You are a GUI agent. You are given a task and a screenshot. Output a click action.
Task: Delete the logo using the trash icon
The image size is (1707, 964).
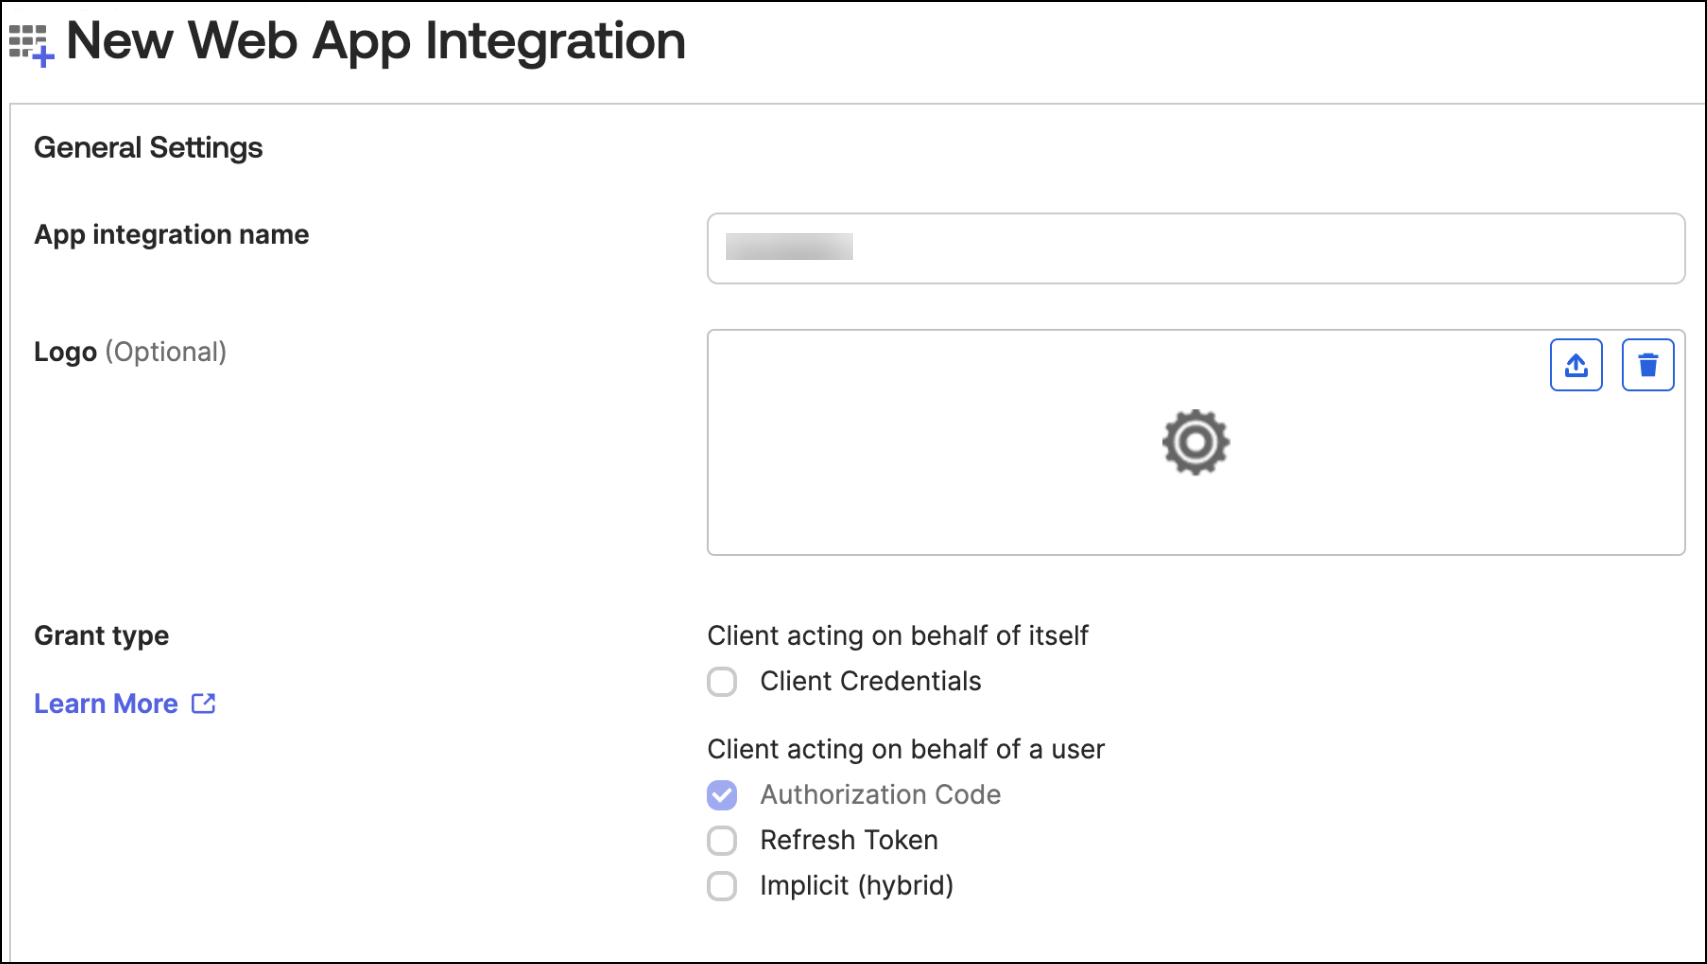(x=1647, y=365)
